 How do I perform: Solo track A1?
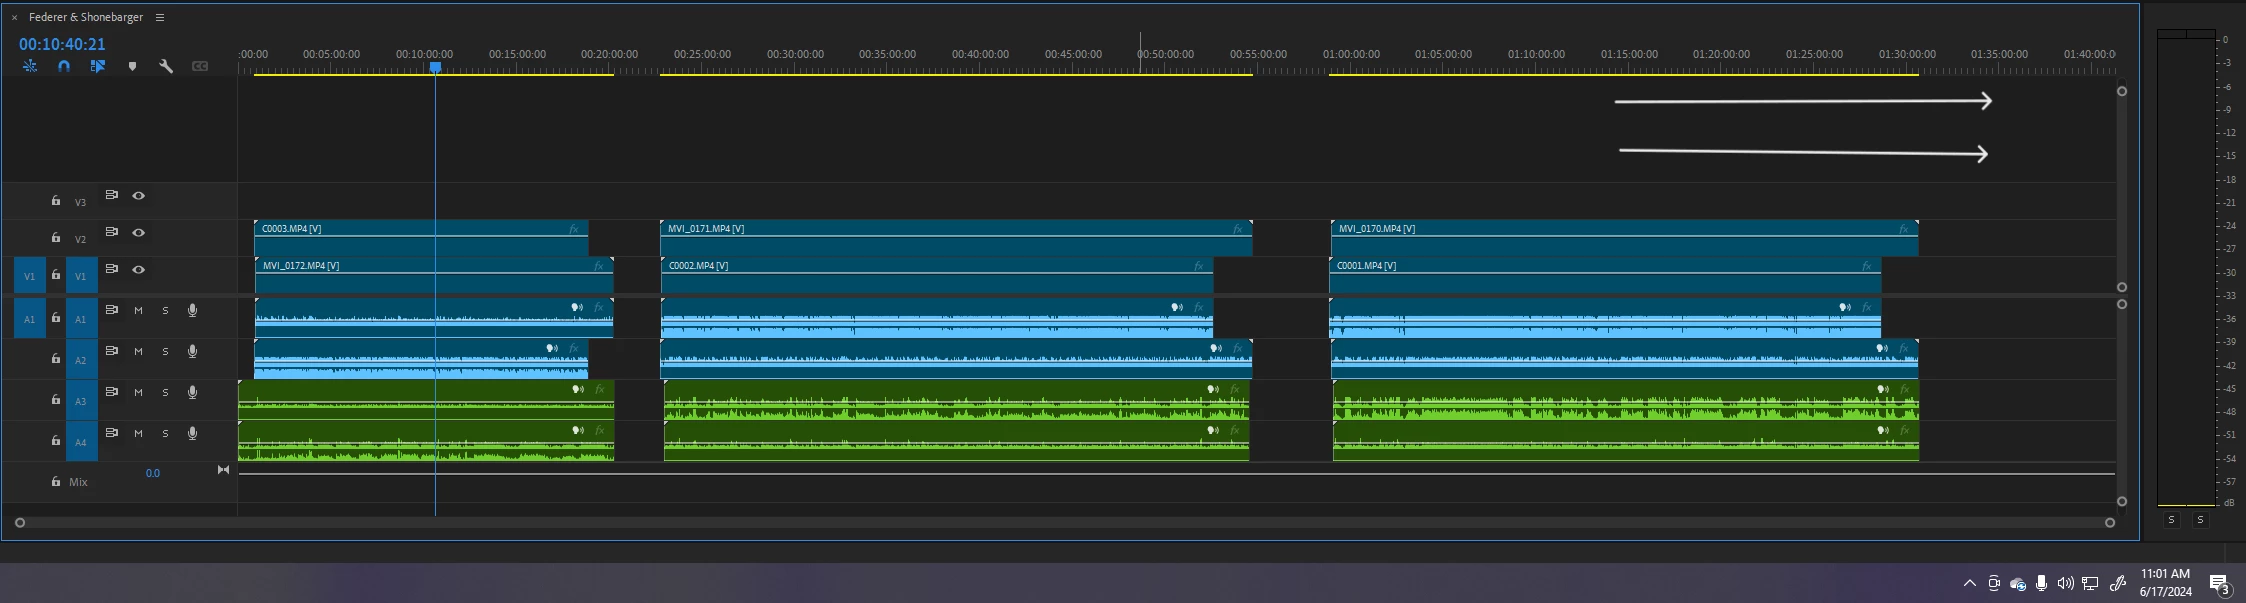click(165, 311)
